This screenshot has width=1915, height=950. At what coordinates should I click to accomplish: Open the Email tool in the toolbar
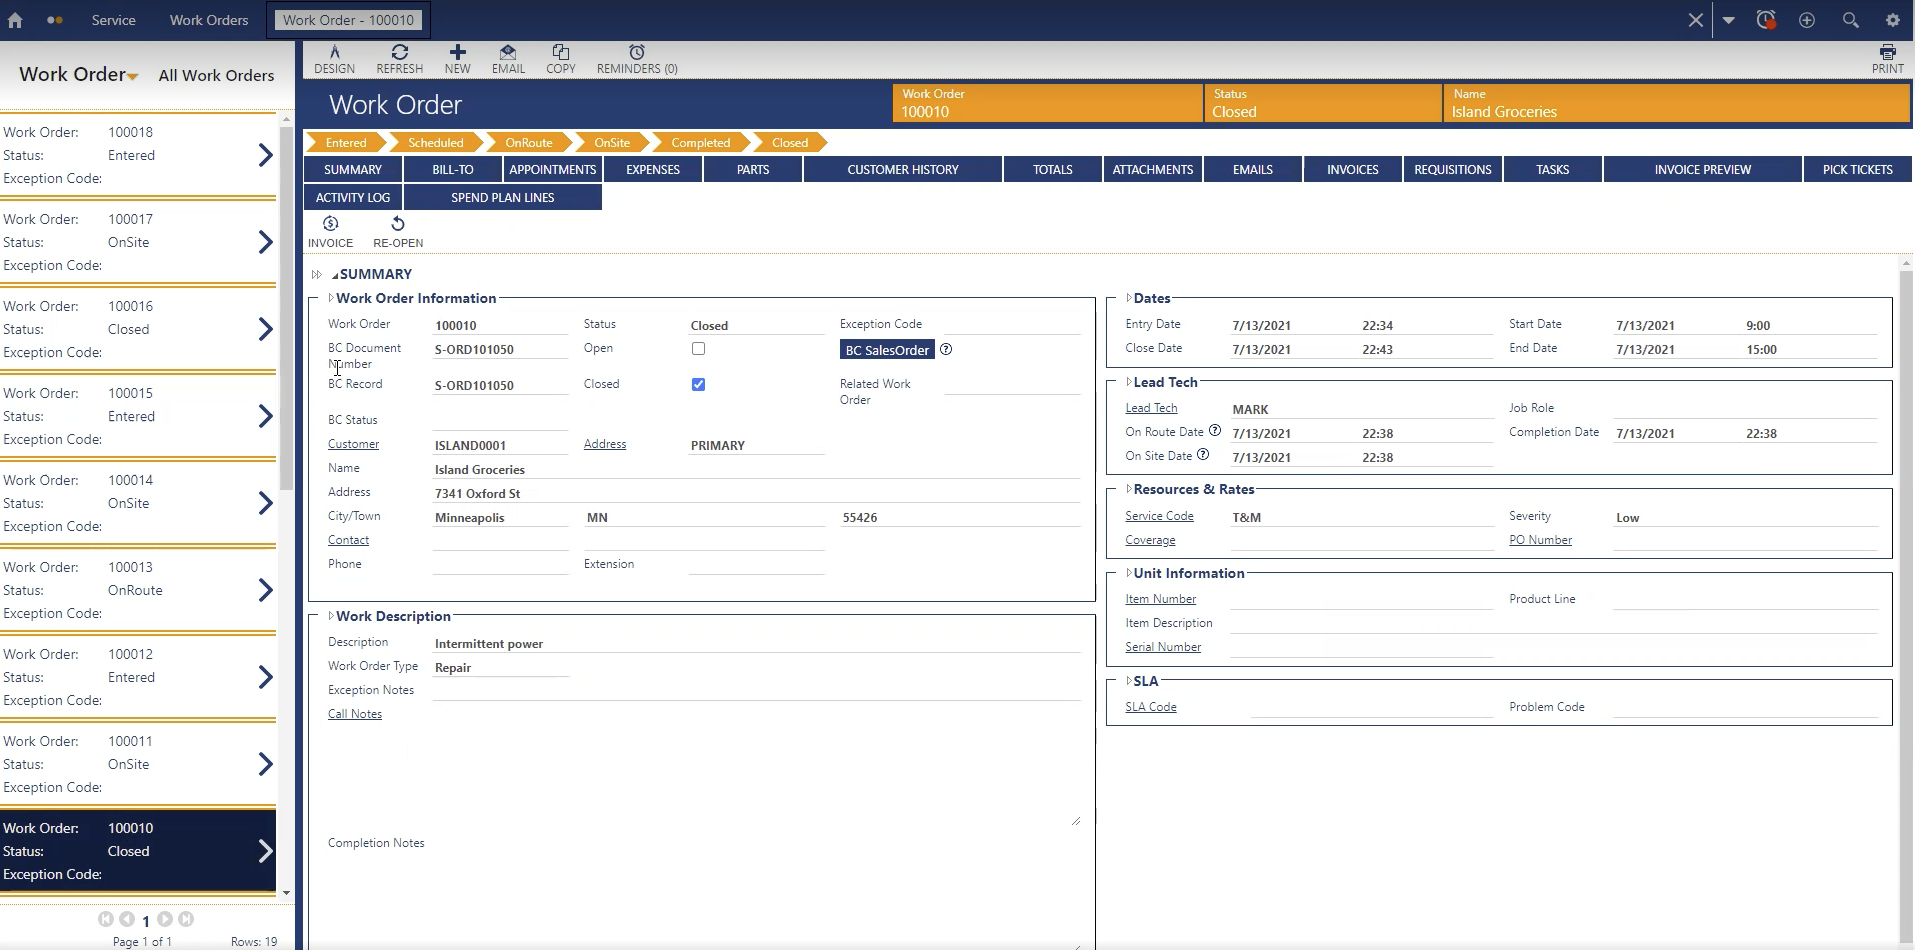click(507, 58)
